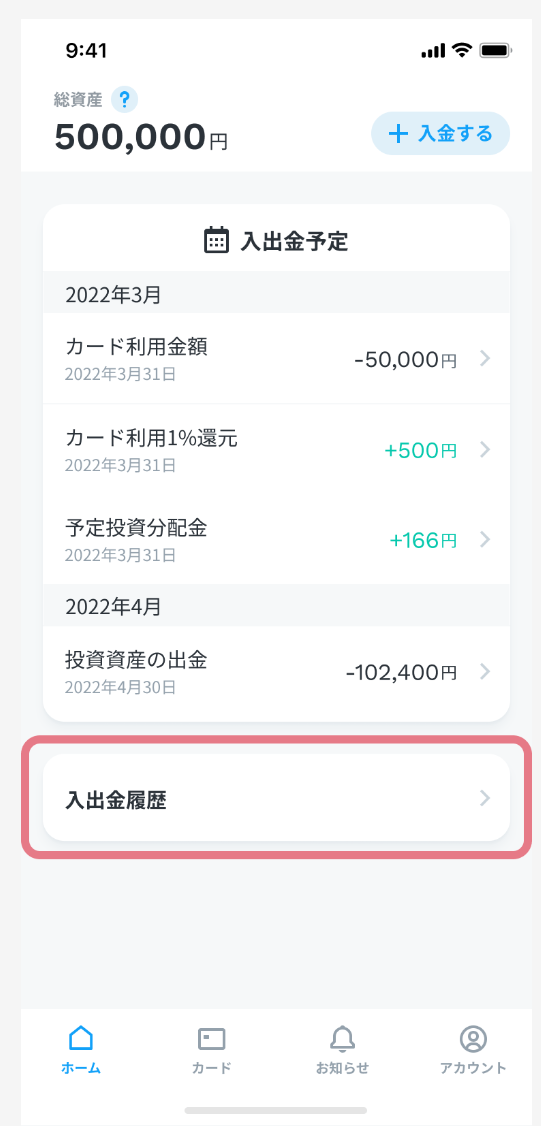Switch to the カード tab label
This screenshot has height=1126, width=541.
pyautogui.click(x=211, y=1068)
